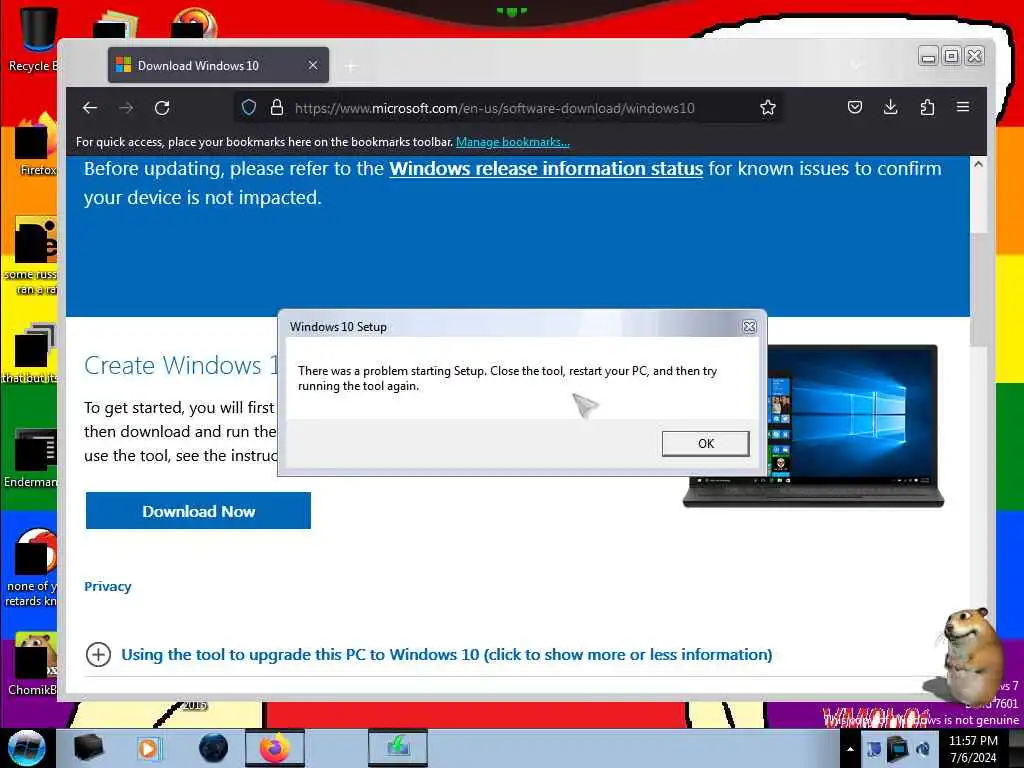Open the Firefox extensions menu
Image resolution: width=1024 pixels, height=768 pixels.
(x=927, y=108)
